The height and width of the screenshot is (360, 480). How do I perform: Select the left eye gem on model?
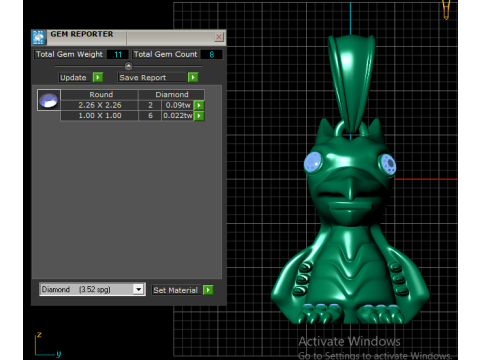pos(313,163)
